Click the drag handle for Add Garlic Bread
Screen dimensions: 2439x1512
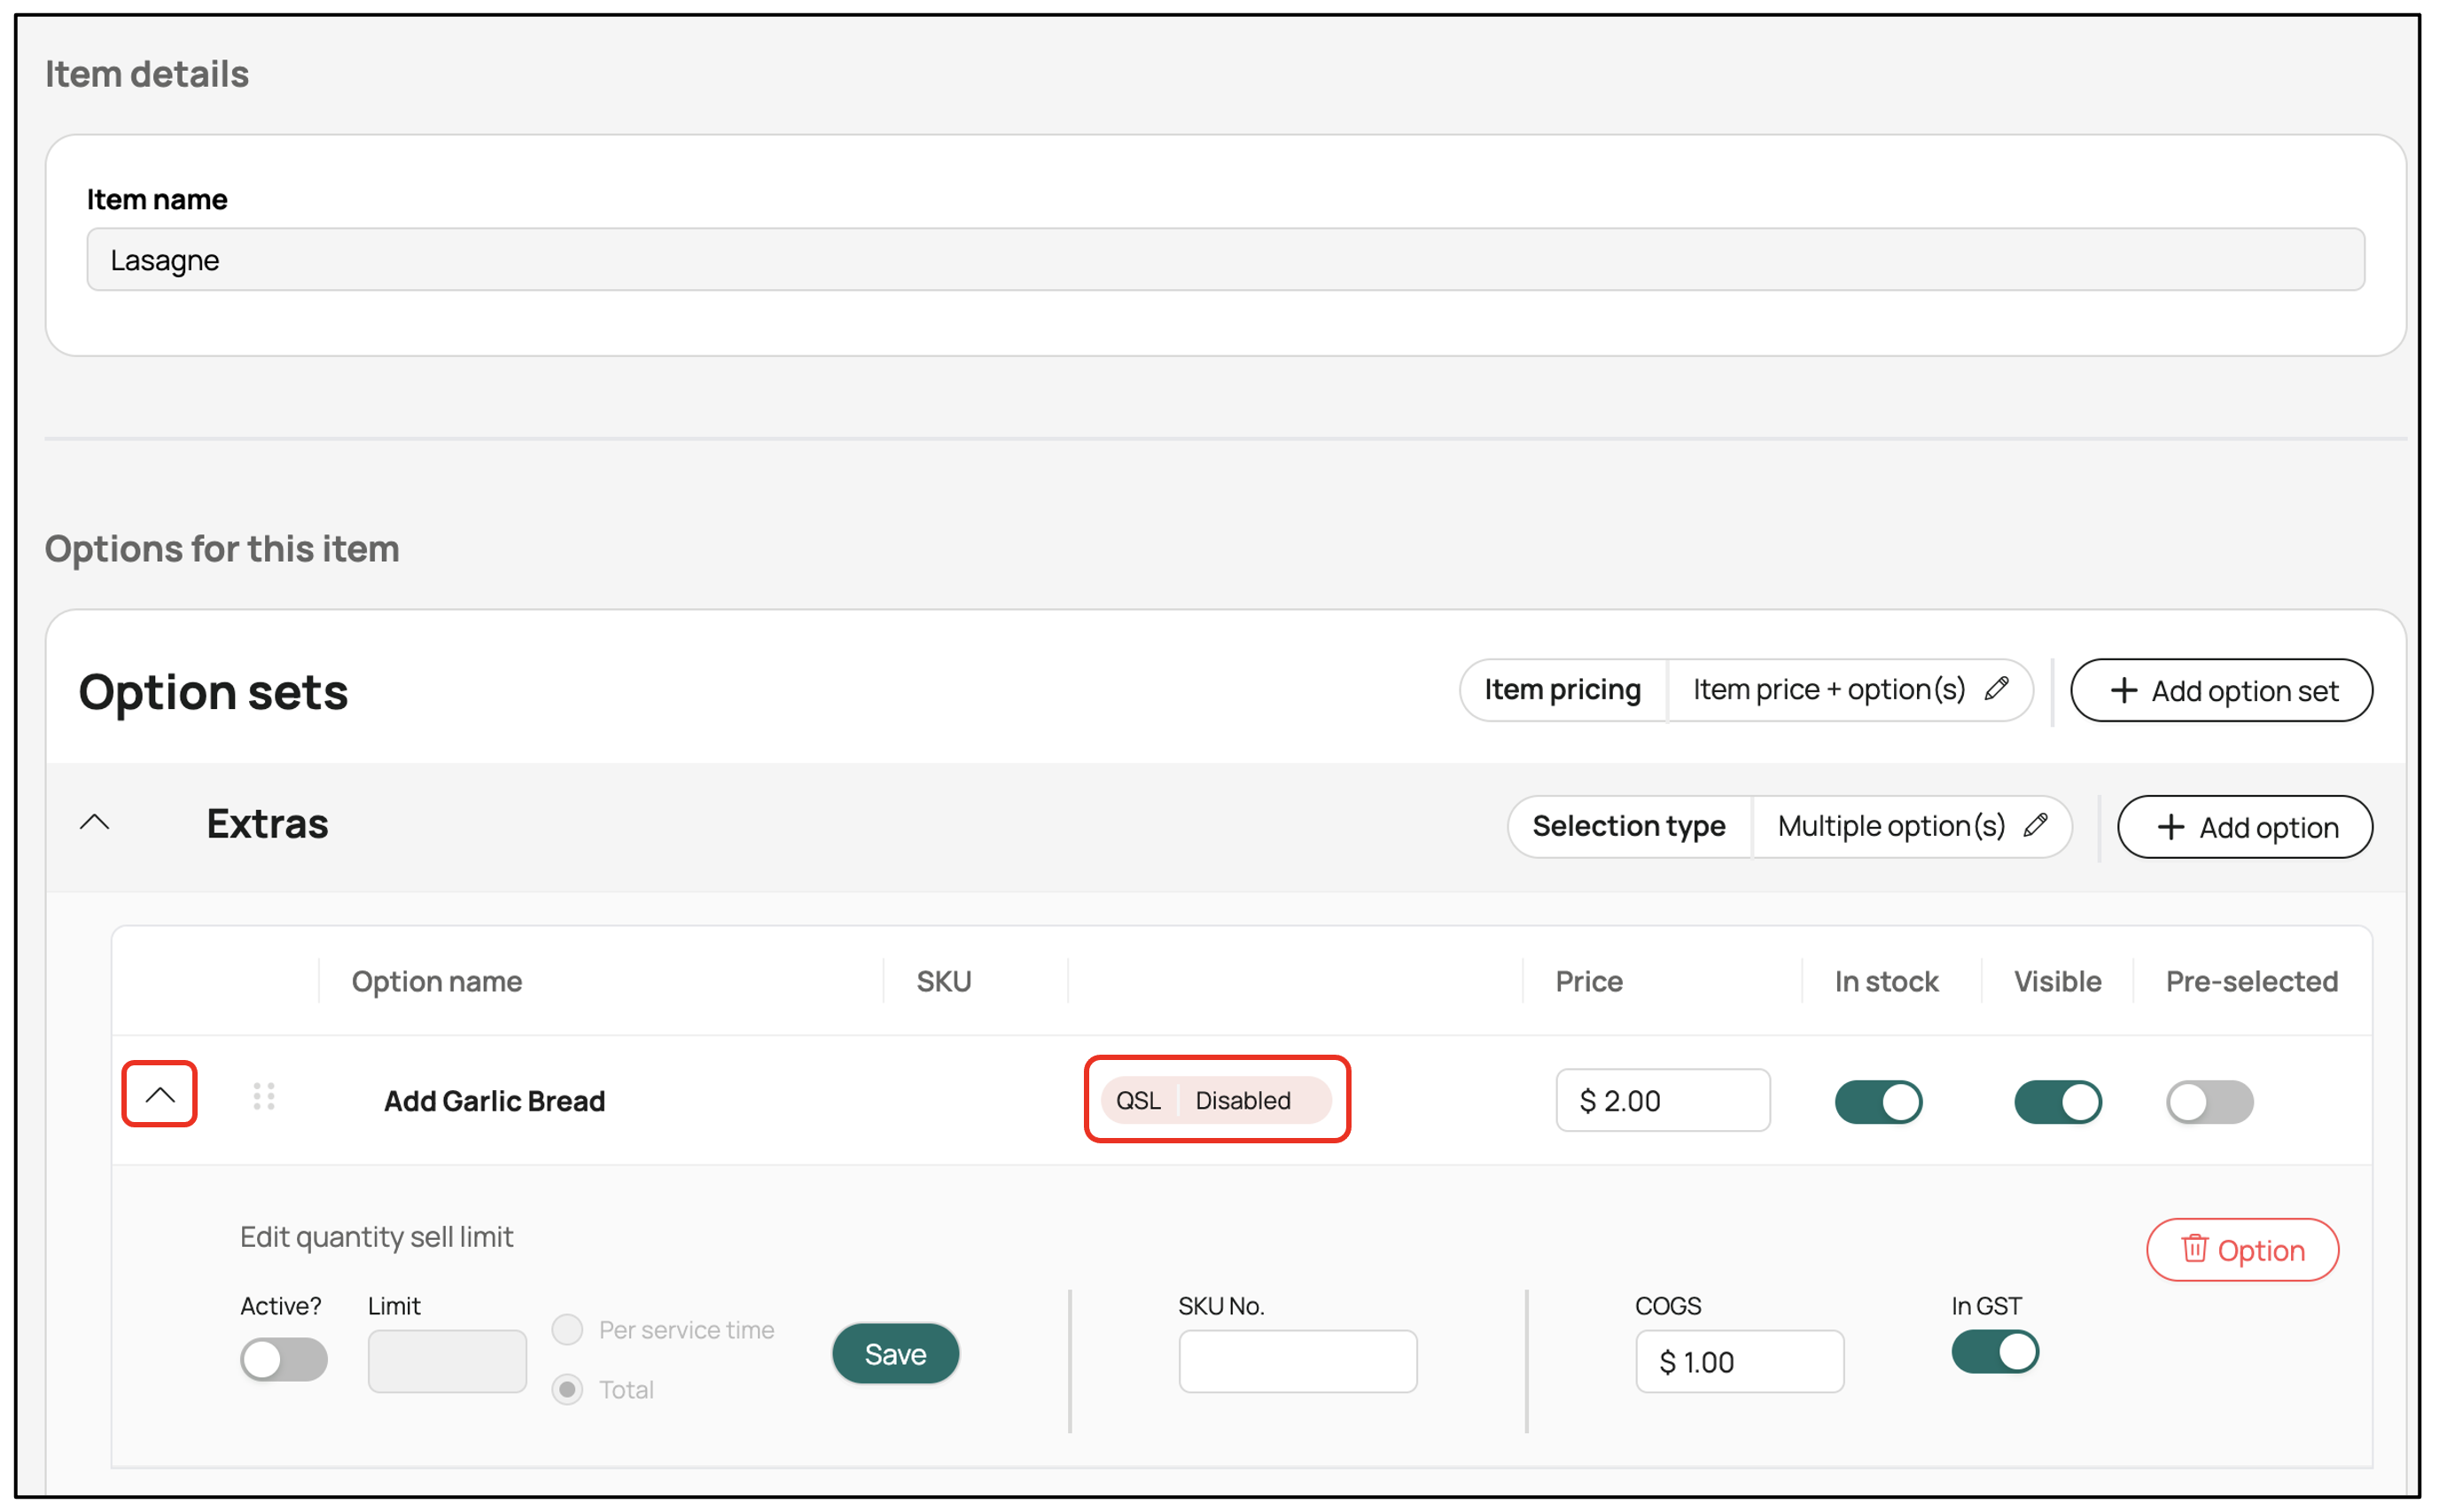tap(264, 1097)
